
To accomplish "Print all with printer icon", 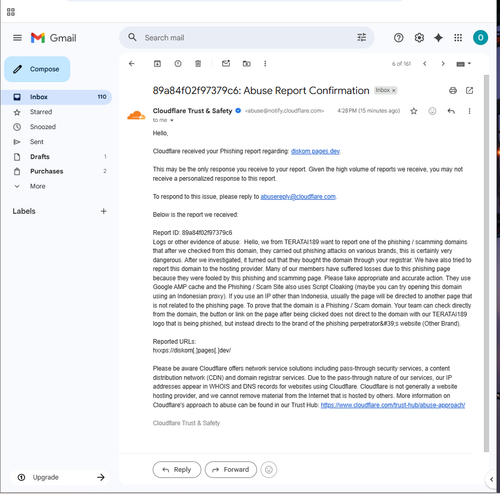I will (453, 90).
